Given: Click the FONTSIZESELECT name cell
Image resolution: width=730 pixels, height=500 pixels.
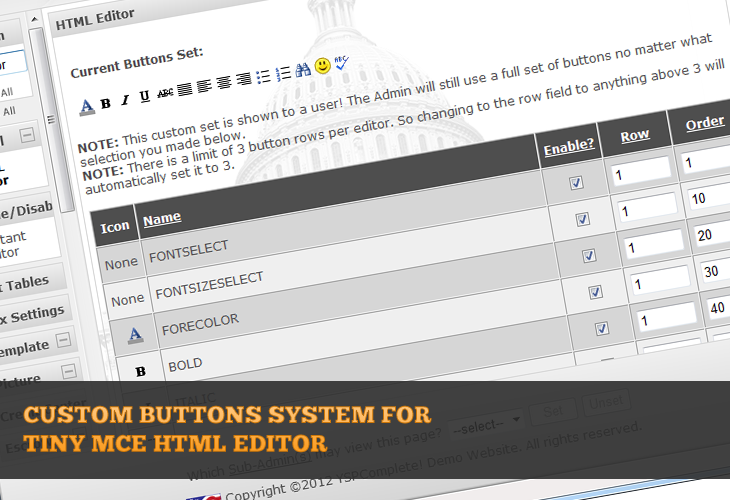Looking at the screenshot, I should click(352, 262).
